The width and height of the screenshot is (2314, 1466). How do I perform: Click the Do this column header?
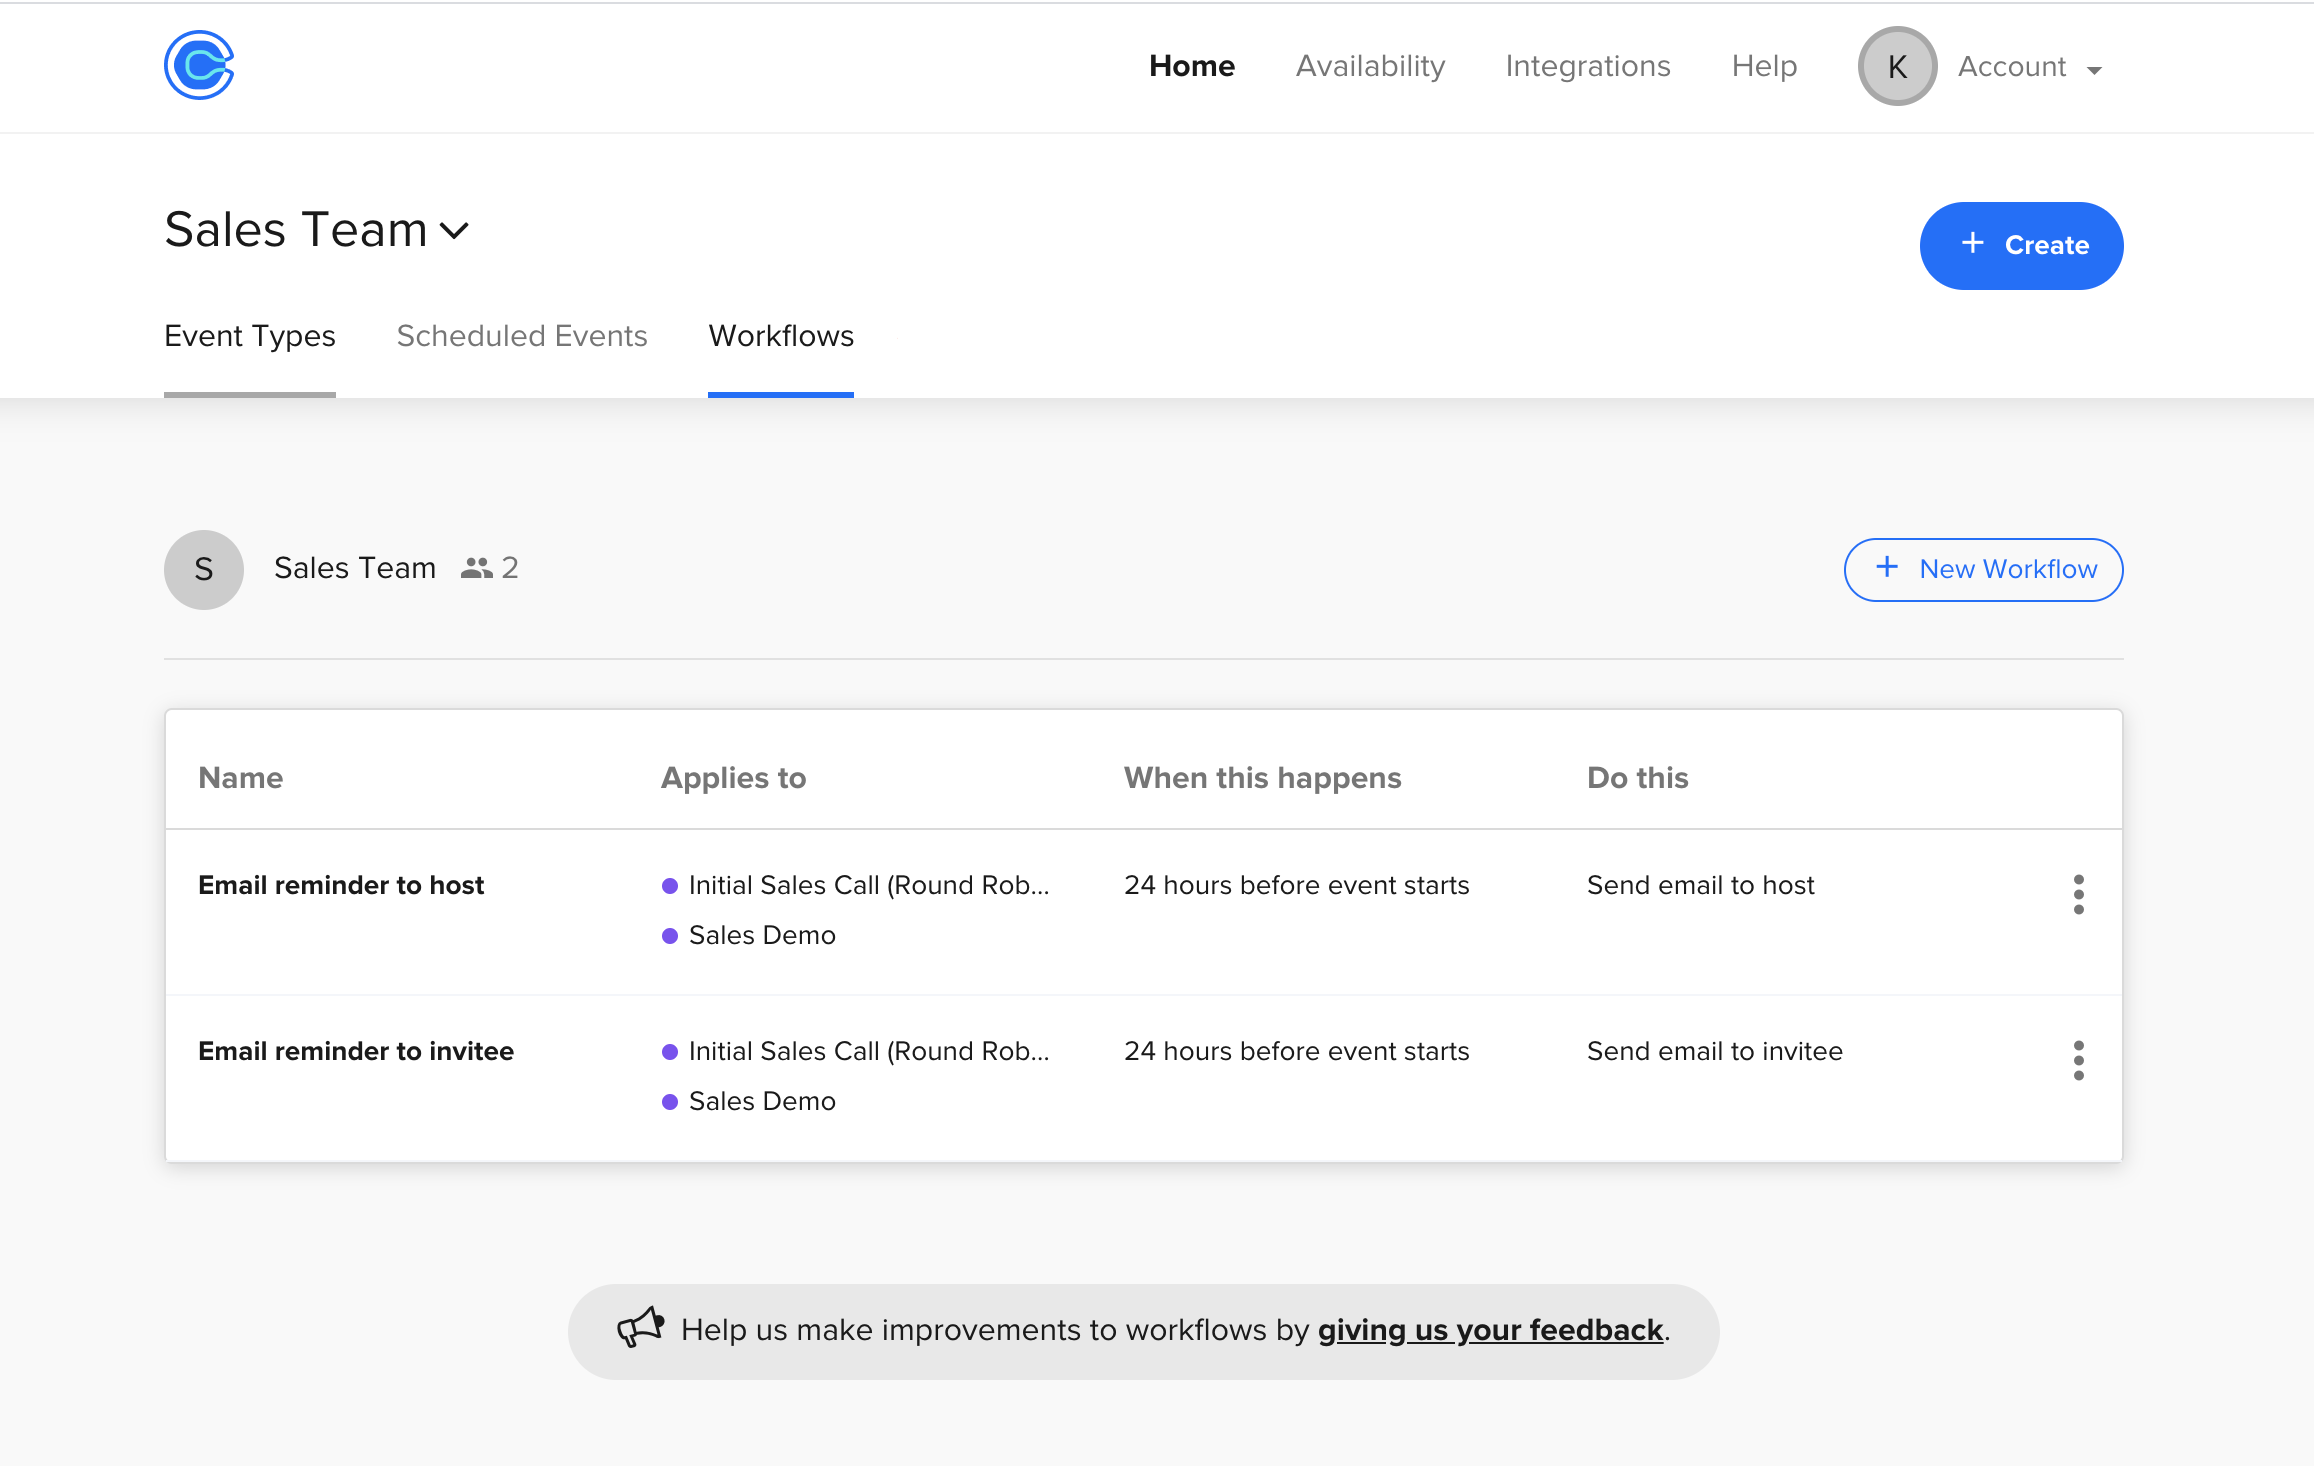(1637, 777)
